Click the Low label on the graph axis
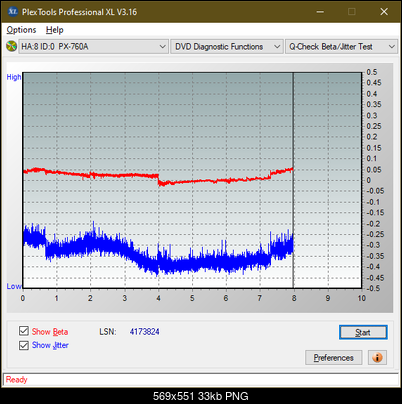The image size is (402, 404). point(14,286)
